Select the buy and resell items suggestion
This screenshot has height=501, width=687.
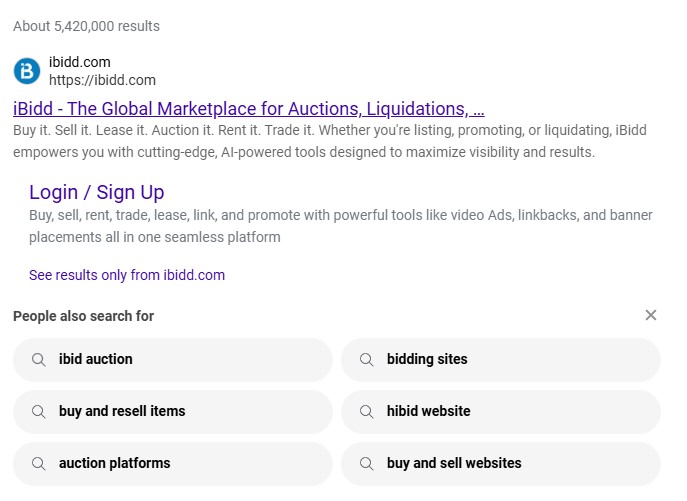pos(122,412)
